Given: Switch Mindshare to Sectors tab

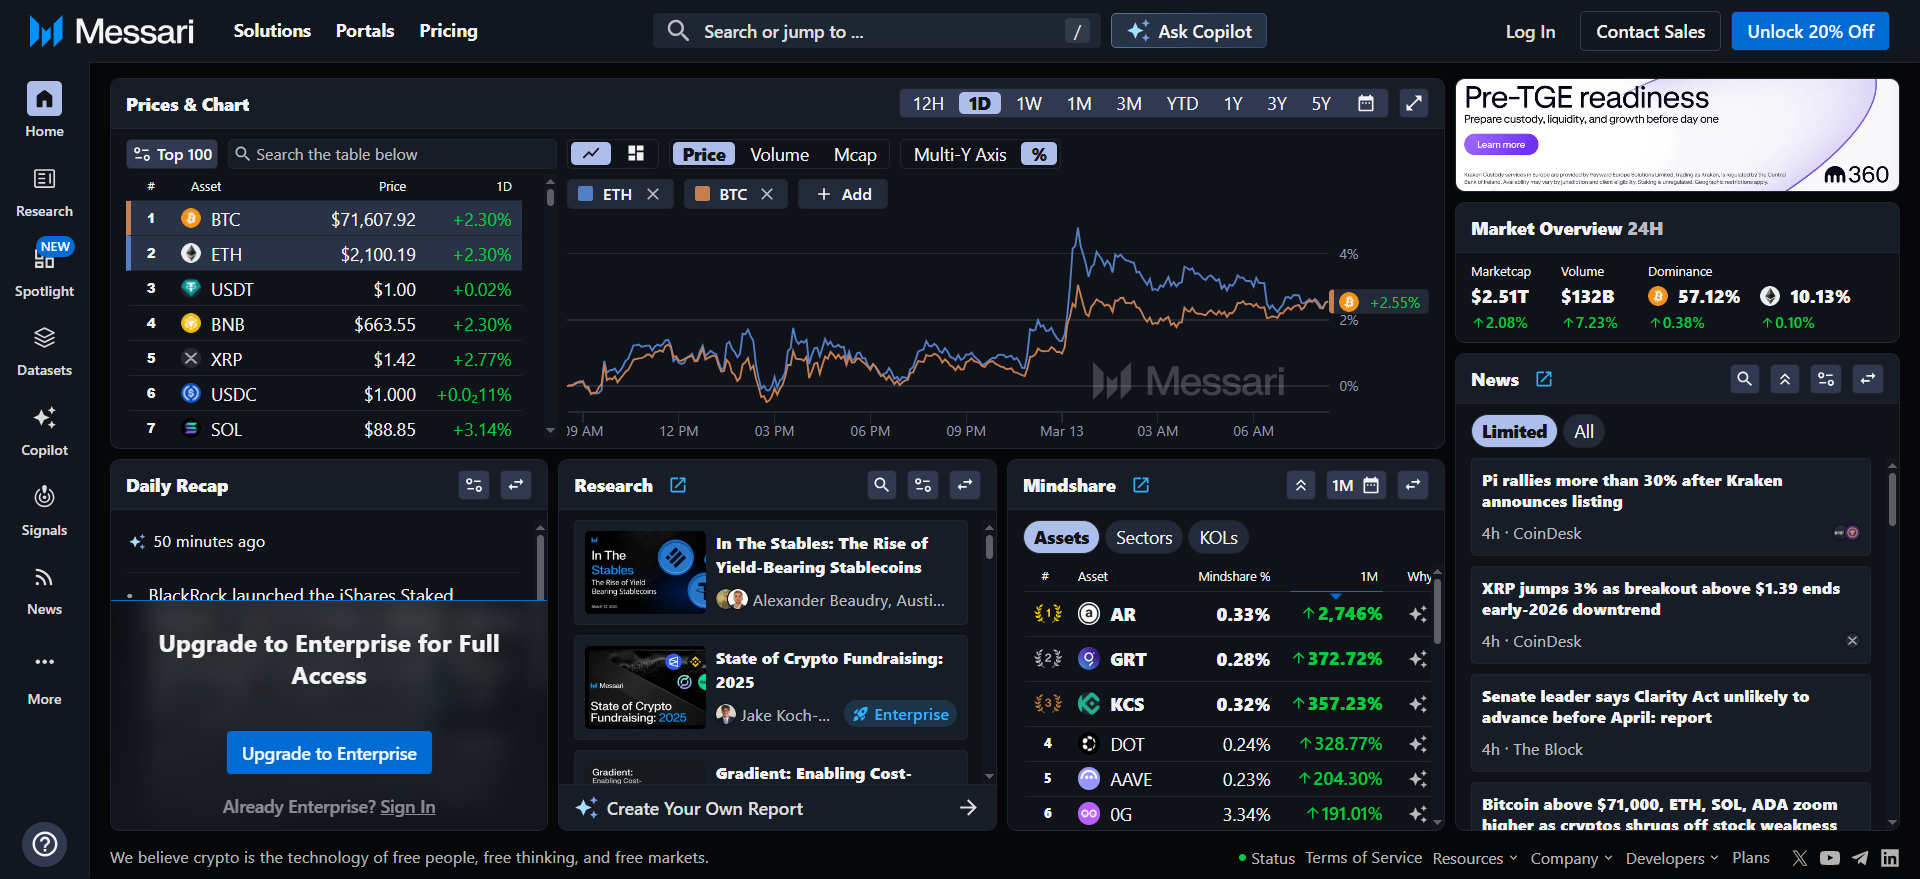Looking at the screenshot, I should (x=1144, y=537).
